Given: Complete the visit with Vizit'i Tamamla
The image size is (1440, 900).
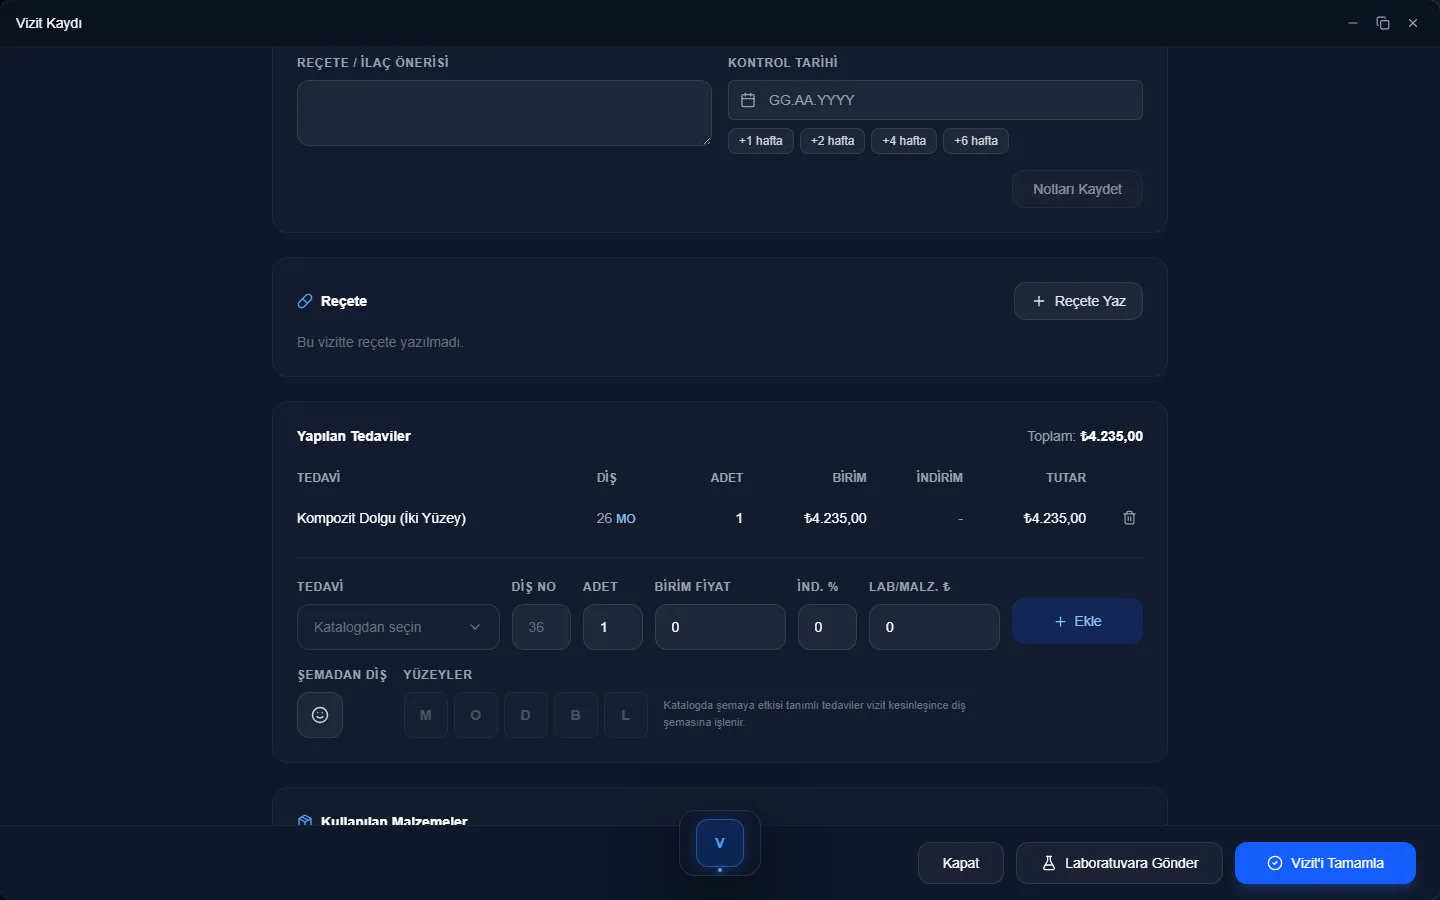Looking at the screenshot, I should pyautogui.click(x=1325, y=863).
